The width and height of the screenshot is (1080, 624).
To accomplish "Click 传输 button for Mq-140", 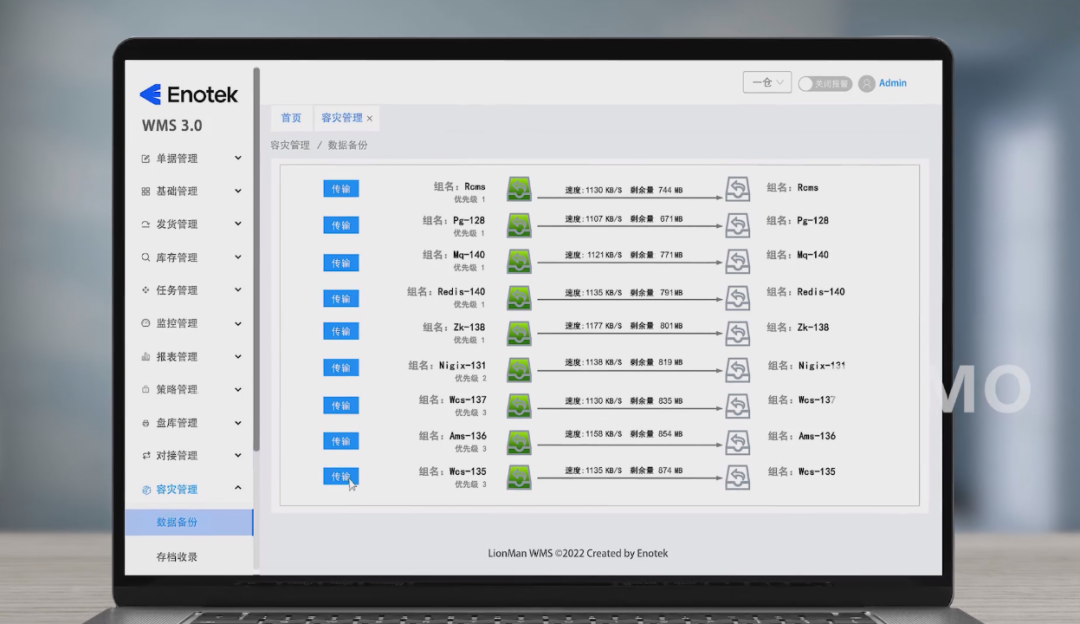I will tap(341, 263).
